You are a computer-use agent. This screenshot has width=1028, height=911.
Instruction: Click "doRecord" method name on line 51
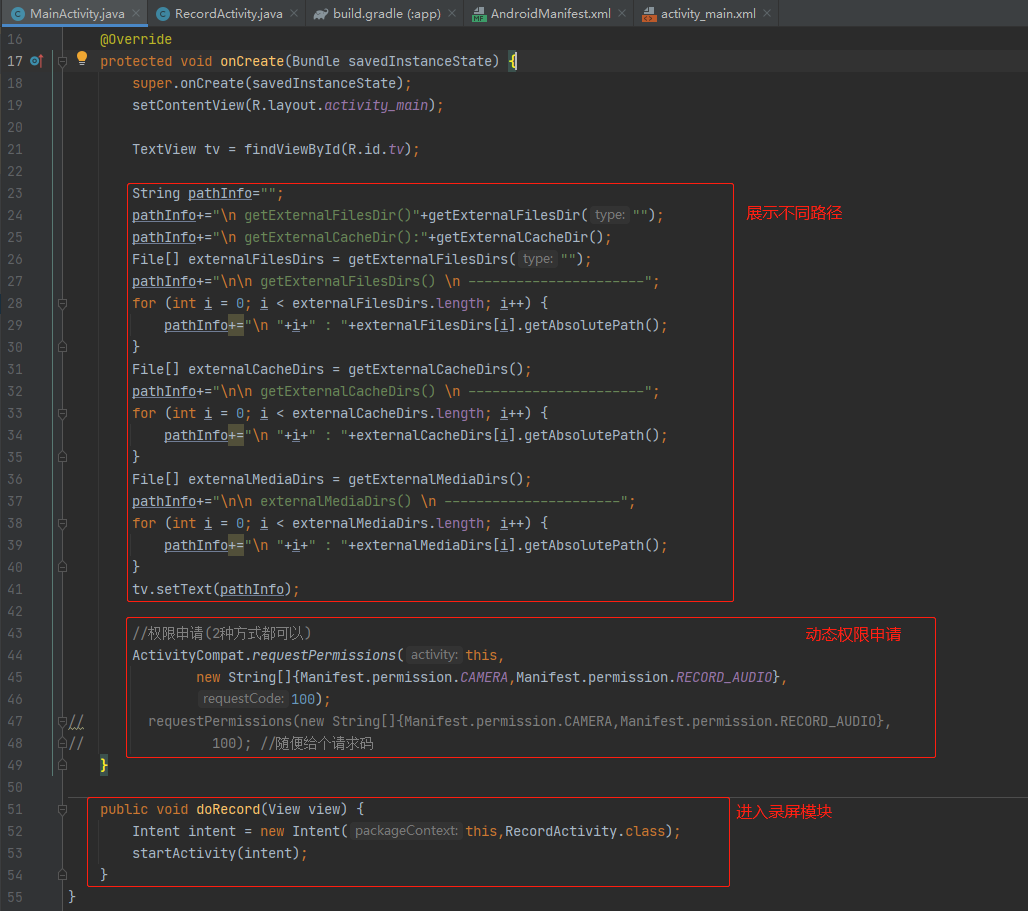pos(228,809)
